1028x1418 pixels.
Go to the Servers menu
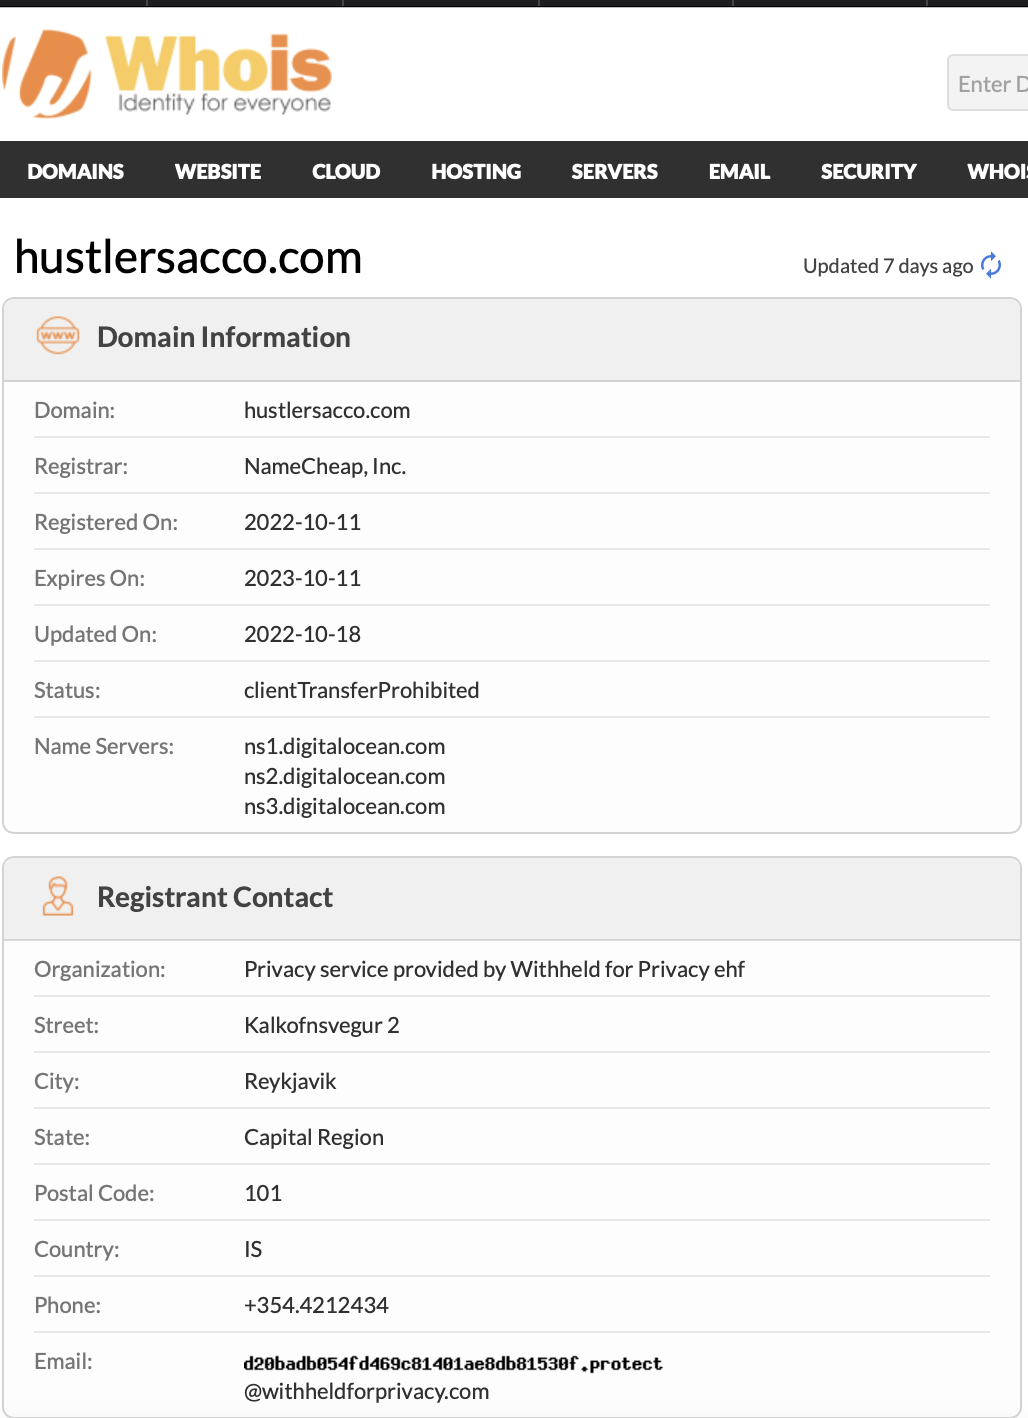[614, 171]
